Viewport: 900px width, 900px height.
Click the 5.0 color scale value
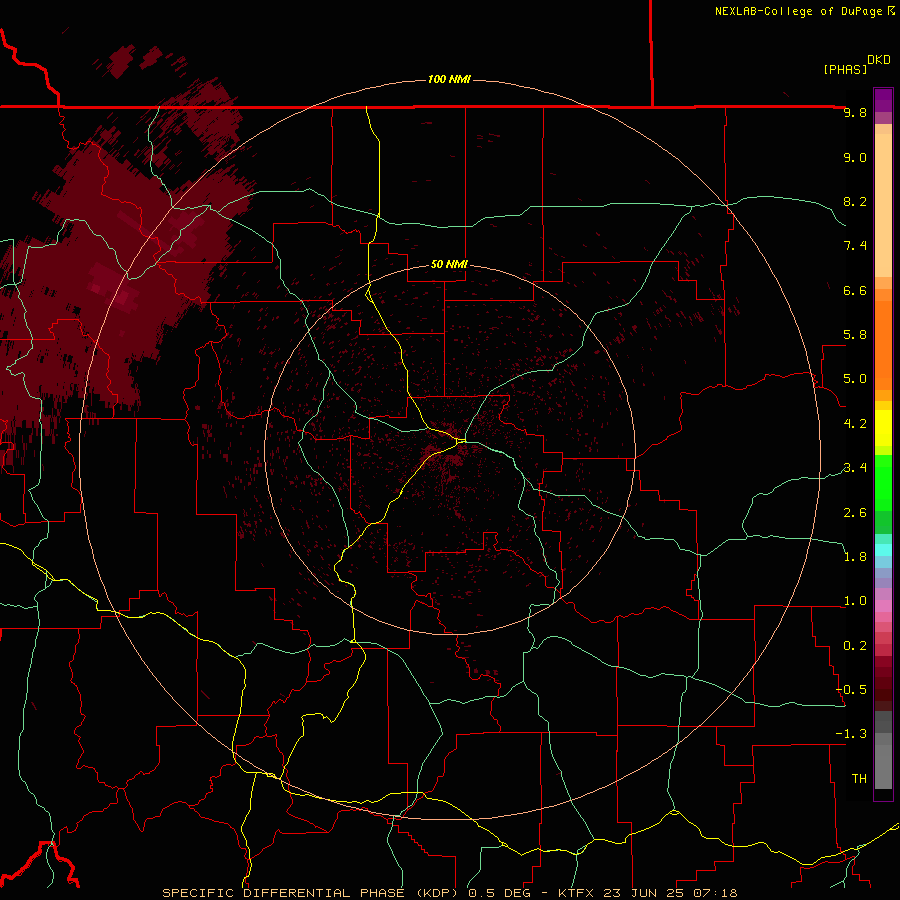click(x=855, y=379)
